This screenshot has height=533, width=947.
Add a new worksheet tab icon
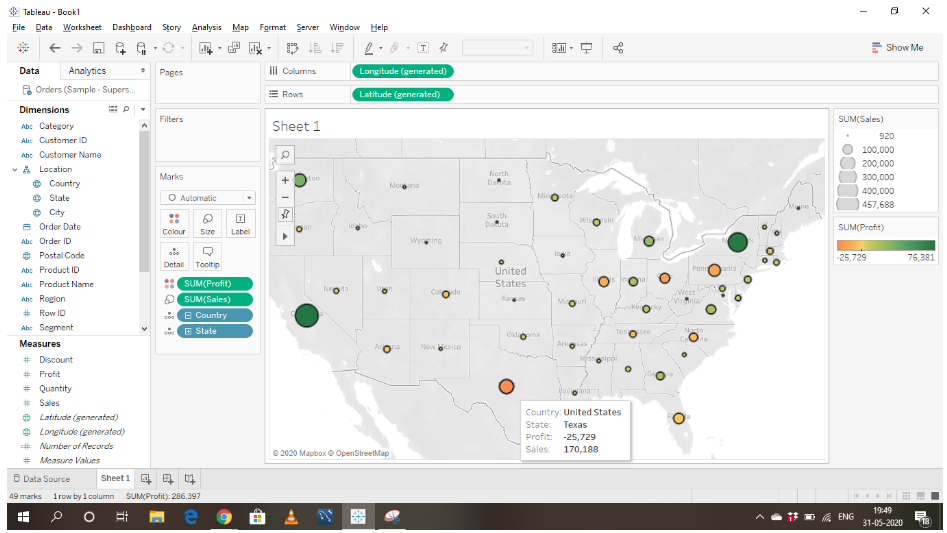146,479
